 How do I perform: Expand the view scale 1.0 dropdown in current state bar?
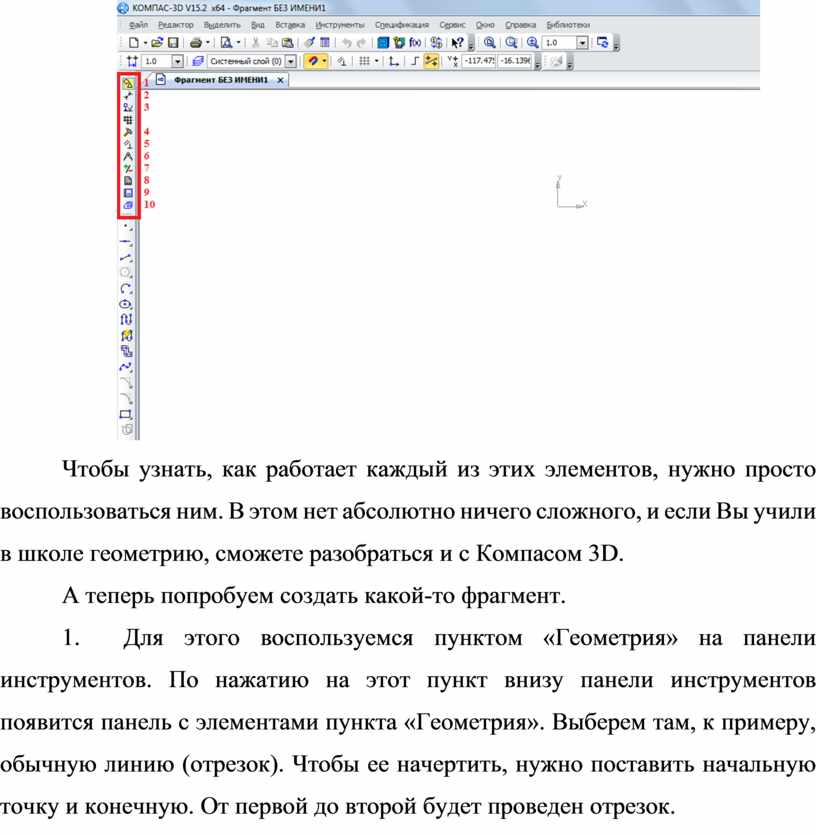coord(177,62)
